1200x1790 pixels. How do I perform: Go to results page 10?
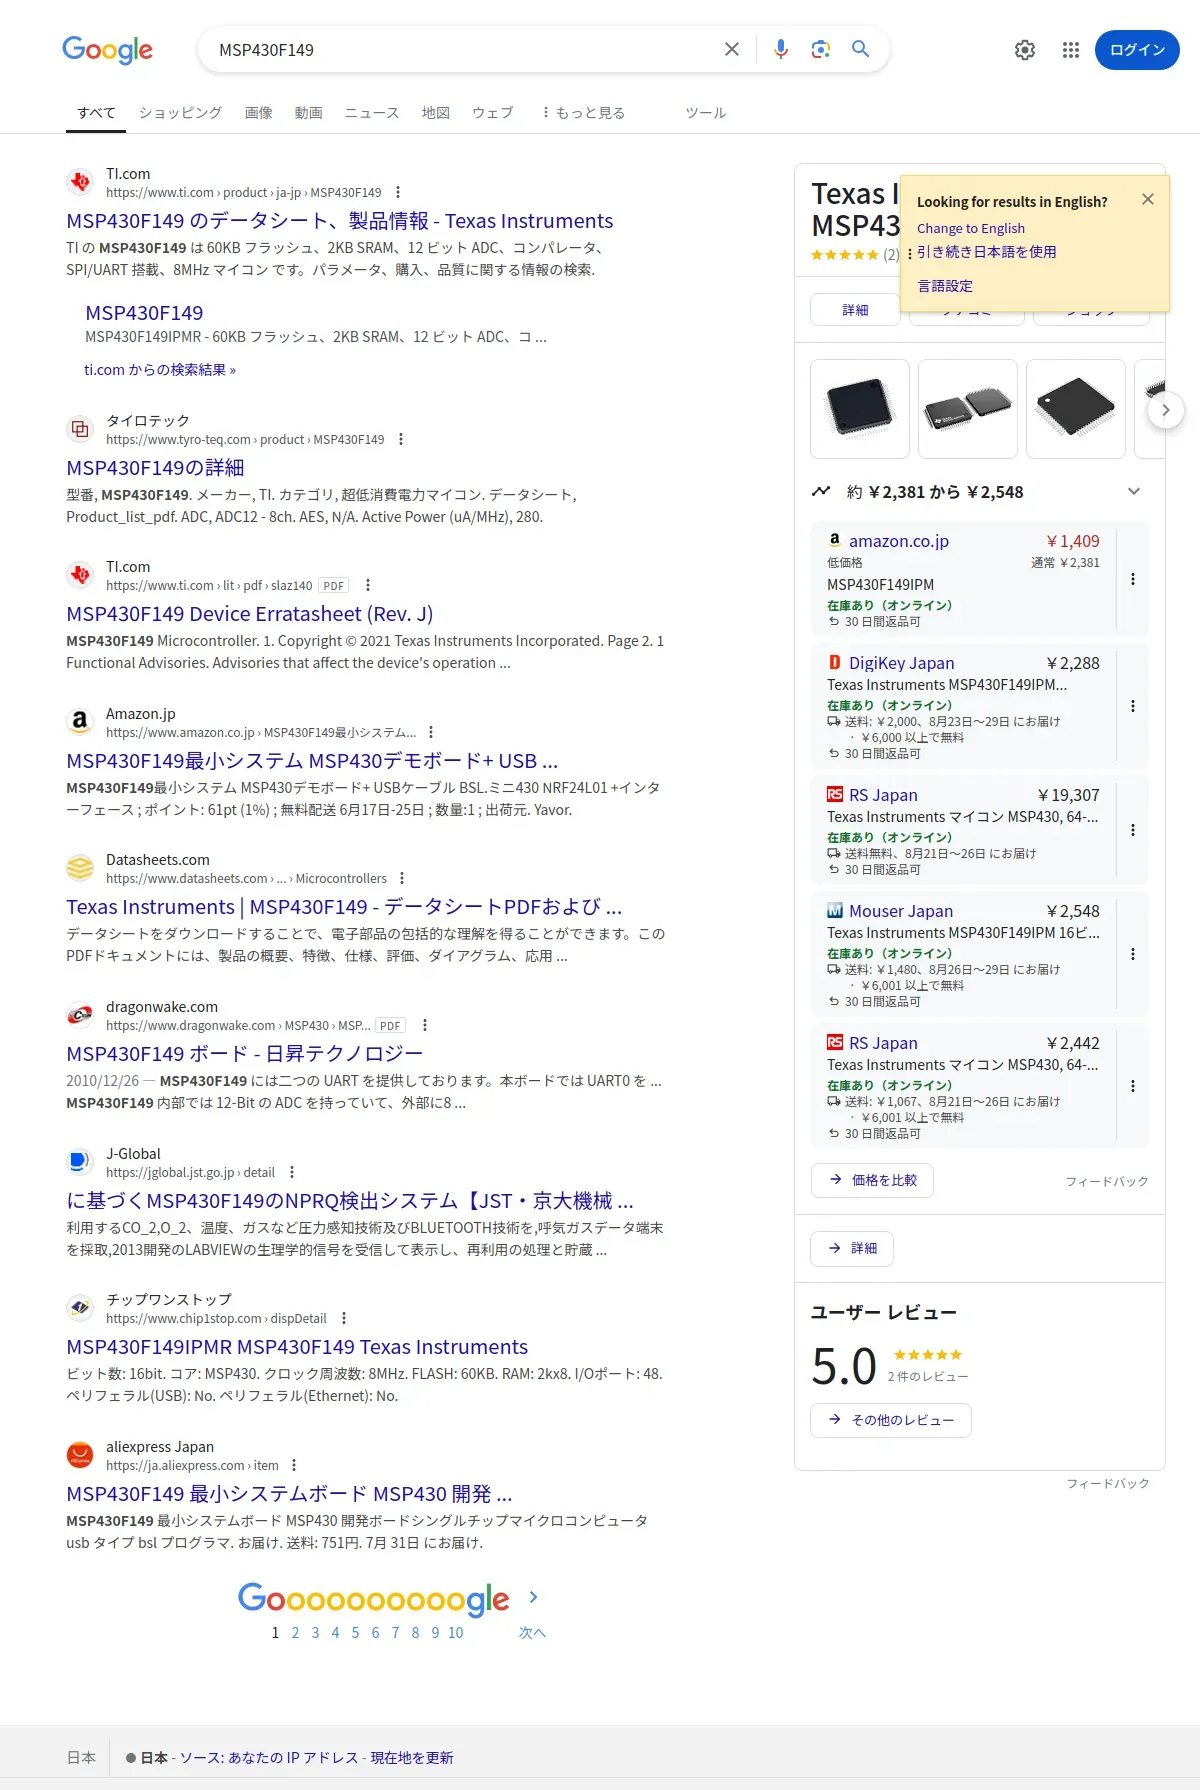pyautogui.click(x=455, y=1632)
